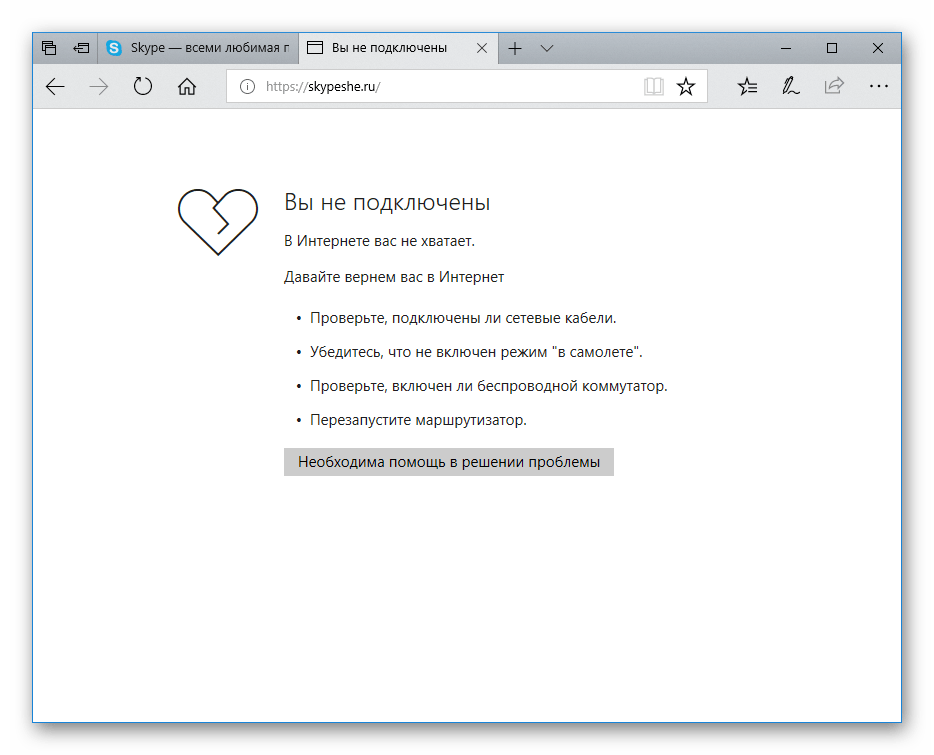Screen dimensions: 934x755
Task: Open the tabs you've set aside icon
Action: coord(49,48)
